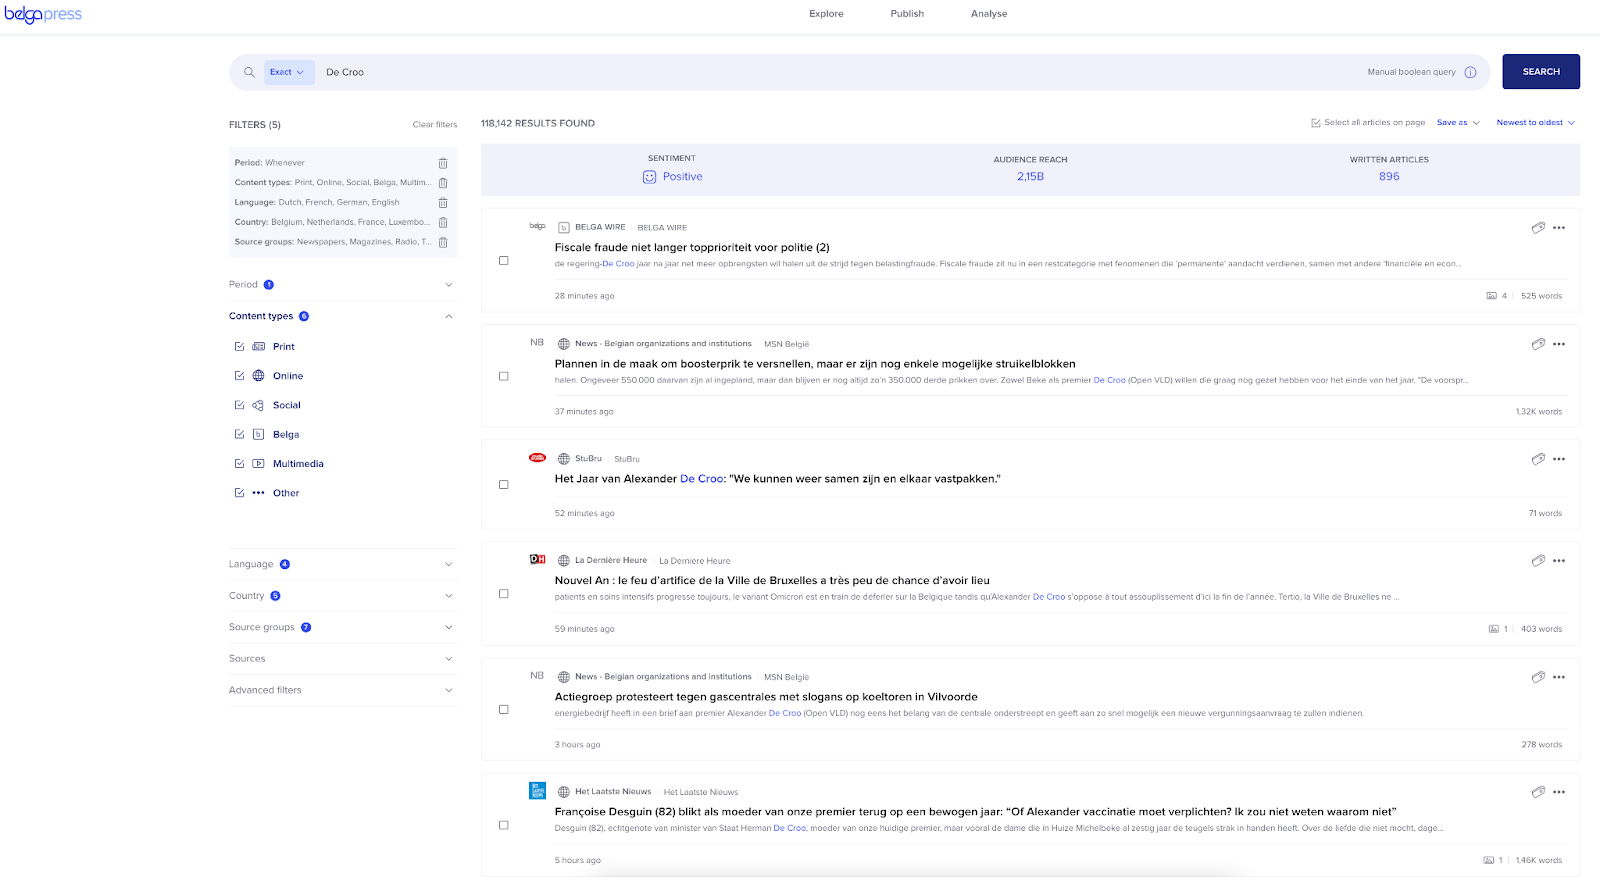This screenshot has width=1600, height=877.
Task: Click the SEARCH button
Action: pyautogui.click(x=1541, y=72)
